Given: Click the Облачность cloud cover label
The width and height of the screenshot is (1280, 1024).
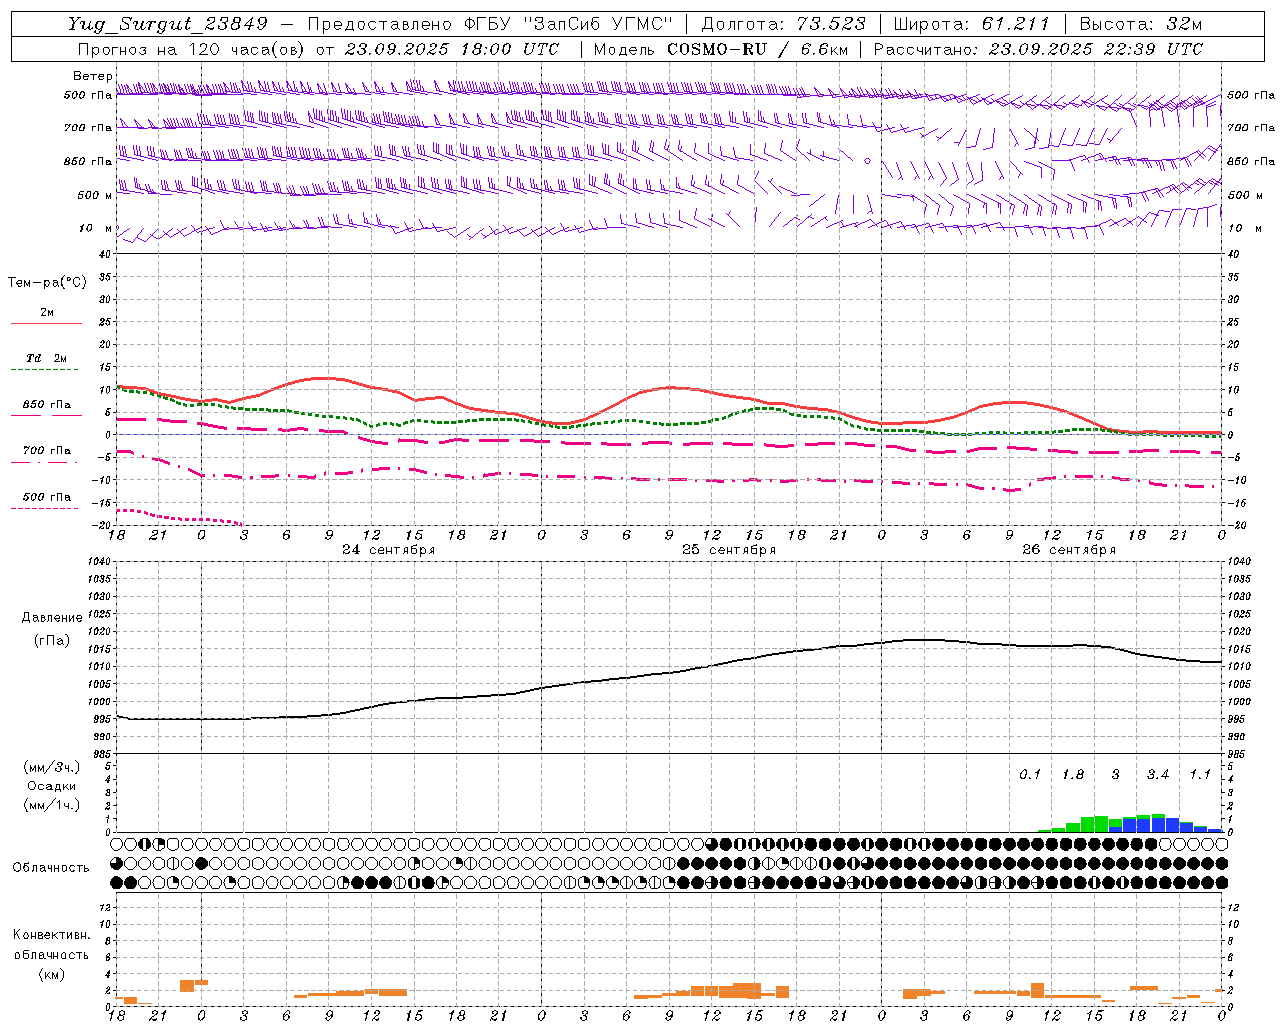Looking at the screenshot, I should click(51, 867).
